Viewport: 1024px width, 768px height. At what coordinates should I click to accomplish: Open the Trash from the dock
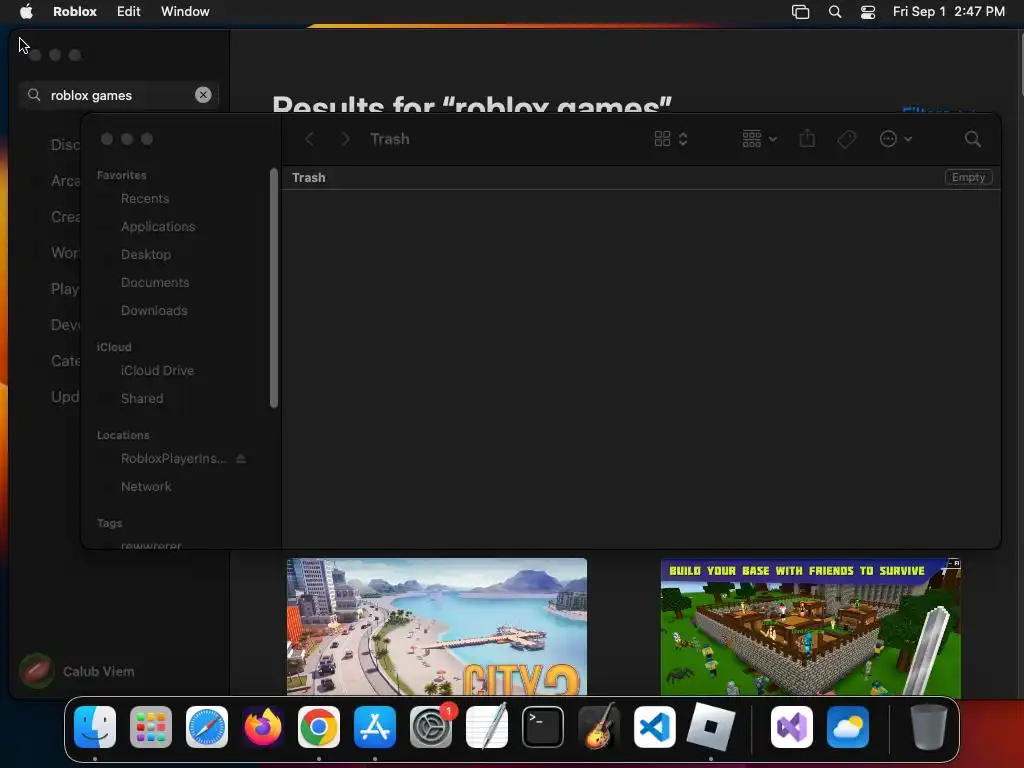929,727
